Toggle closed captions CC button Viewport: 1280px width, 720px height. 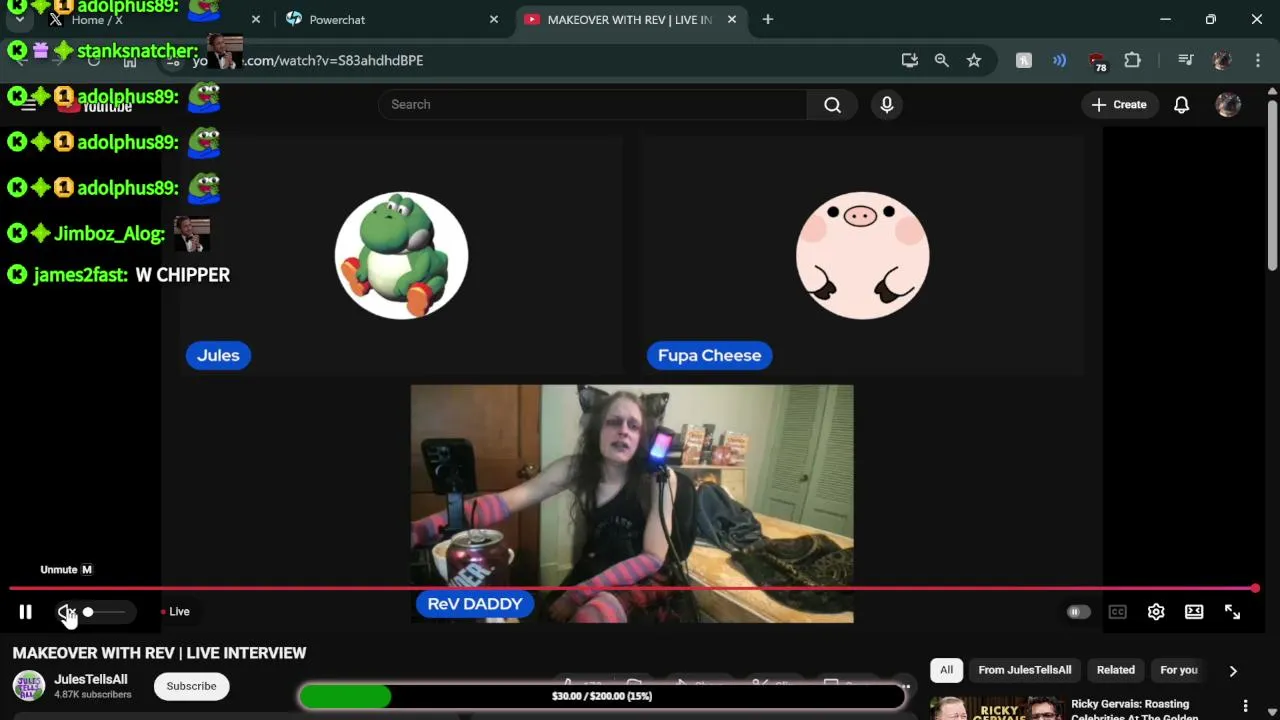(1117, 612)
